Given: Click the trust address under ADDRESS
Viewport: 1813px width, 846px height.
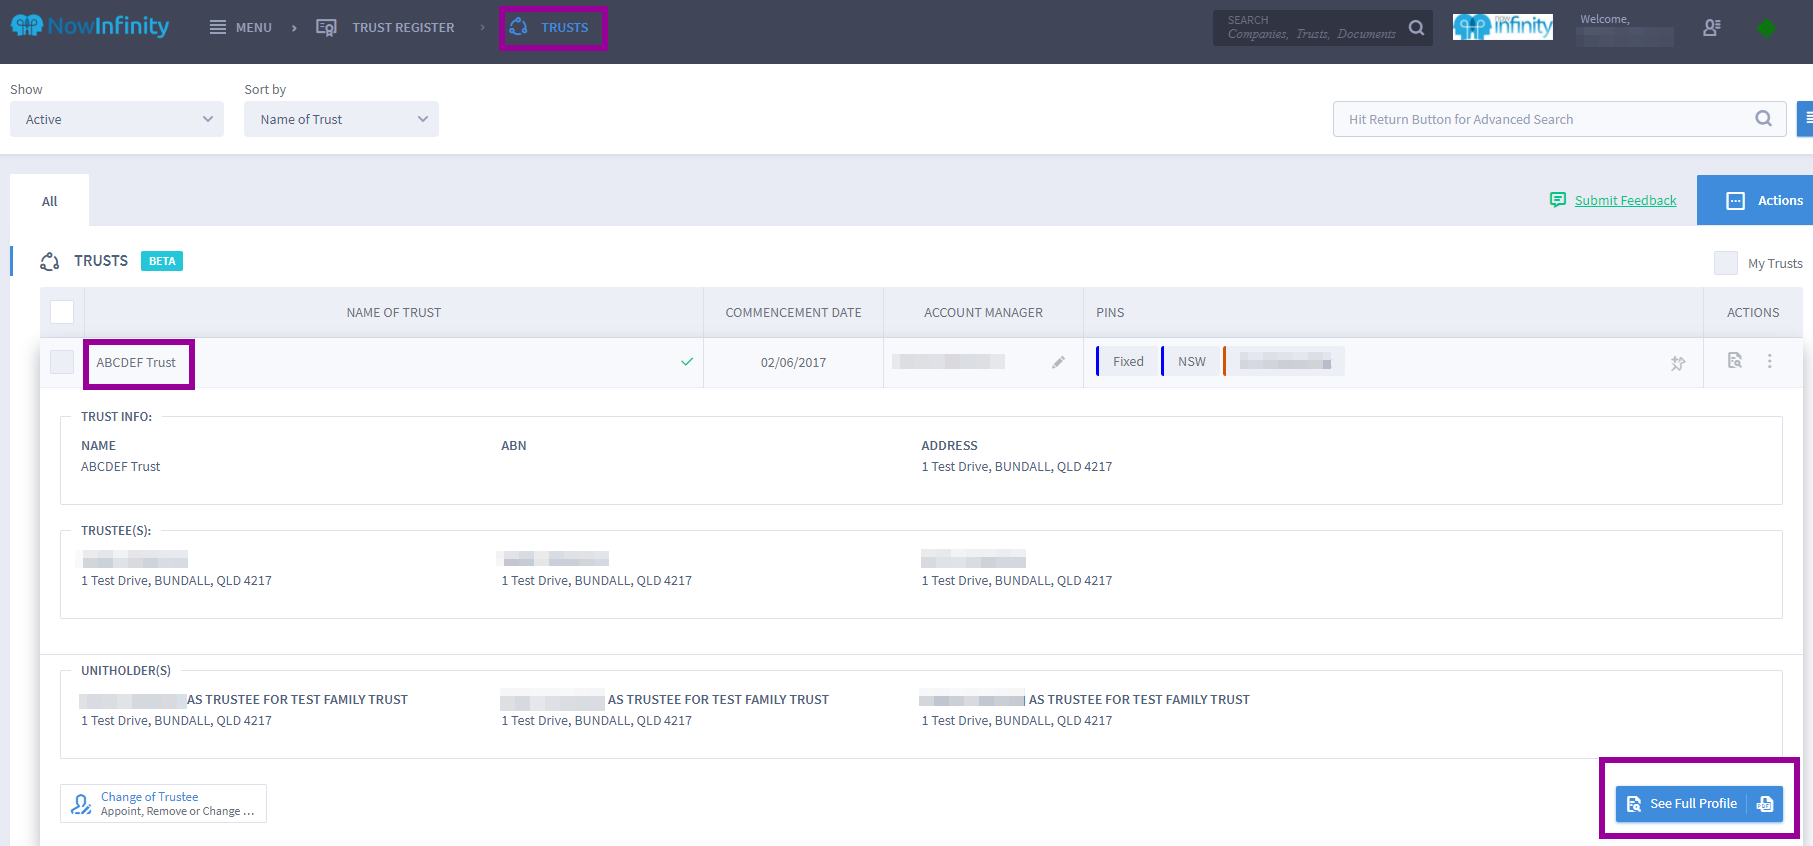Looking at the screenshot, I should 1016,467.
